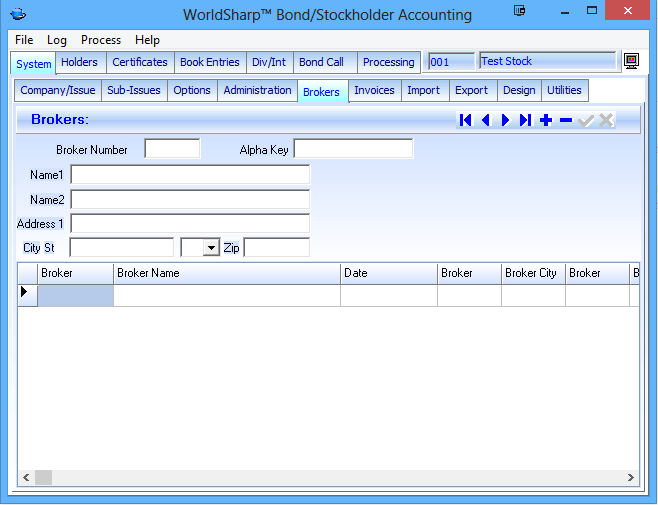Open the state dropdown beside City St

[210, 248]
